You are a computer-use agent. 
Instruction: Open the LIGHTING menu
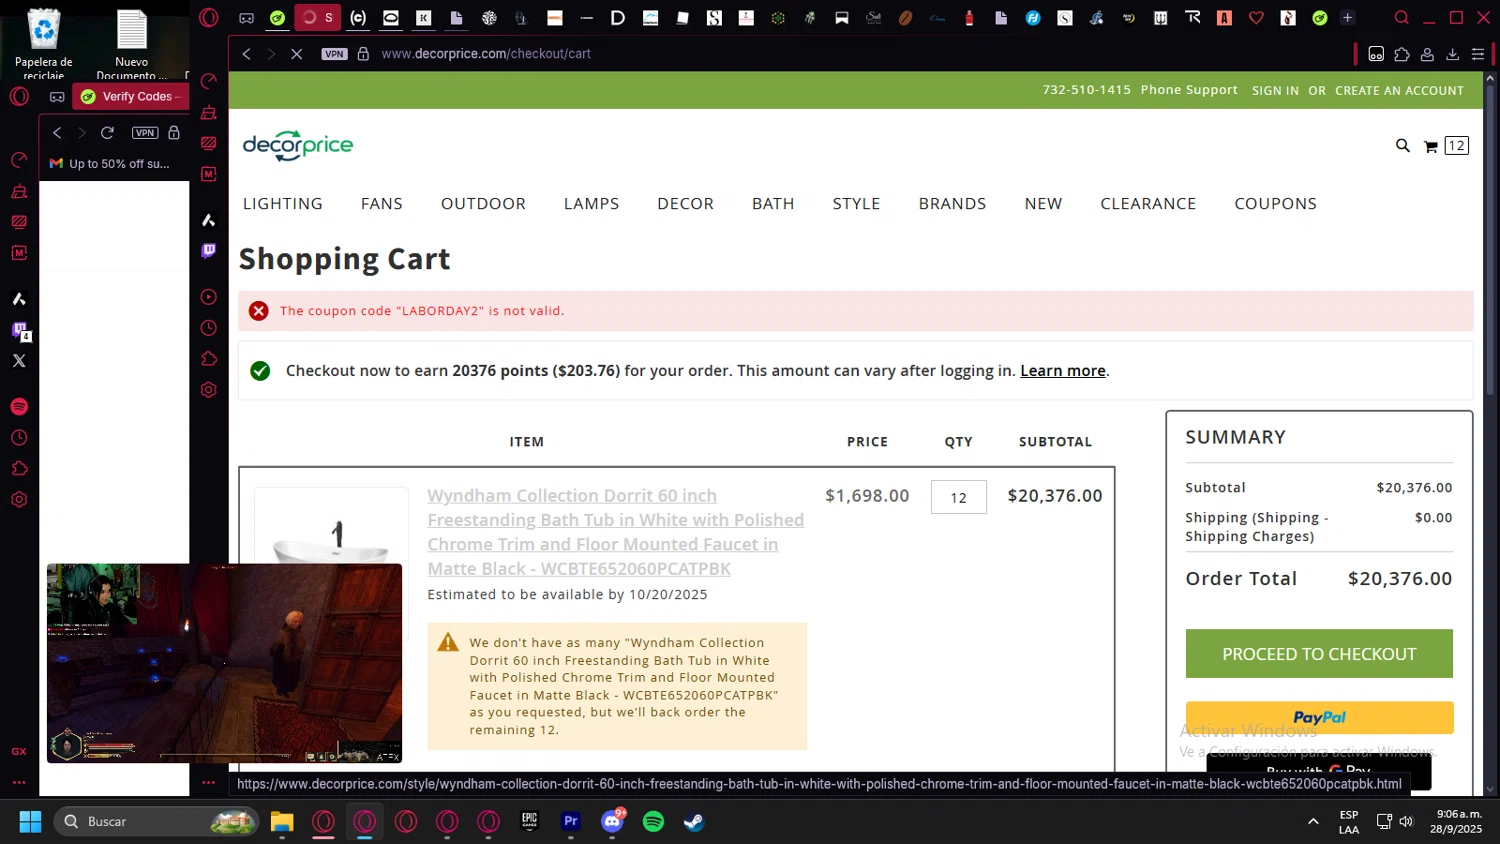coord(283,204)
